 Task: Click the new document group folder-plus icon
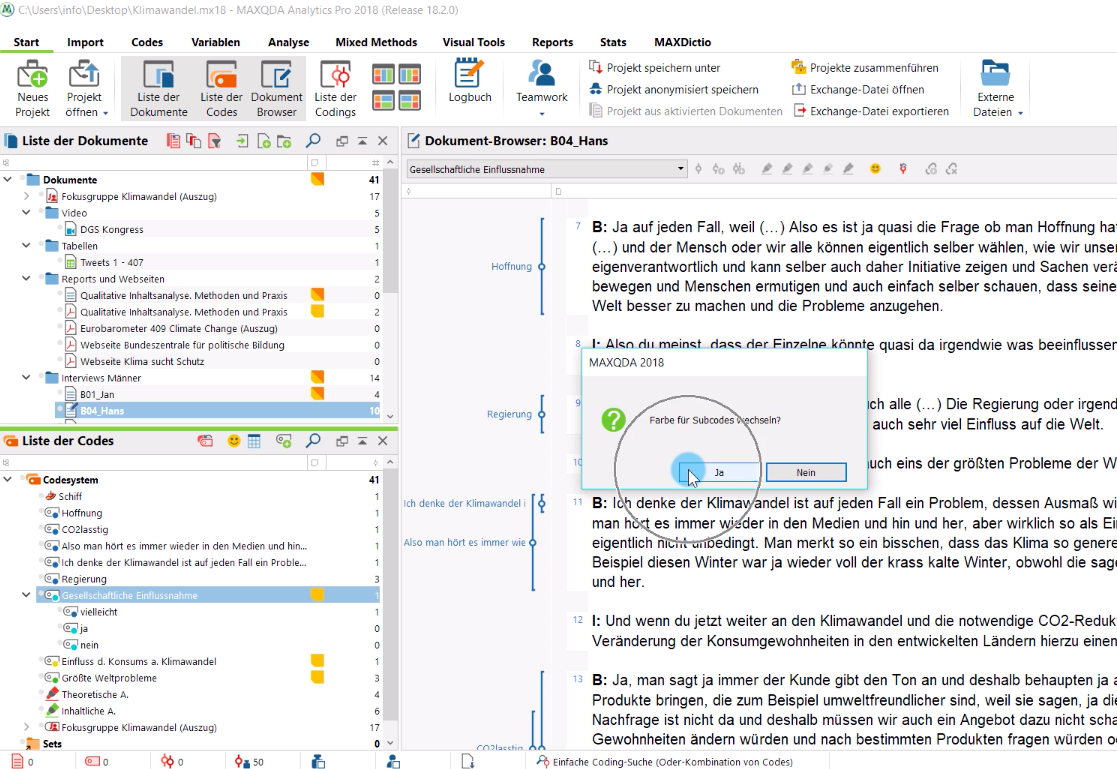[284, 141]
